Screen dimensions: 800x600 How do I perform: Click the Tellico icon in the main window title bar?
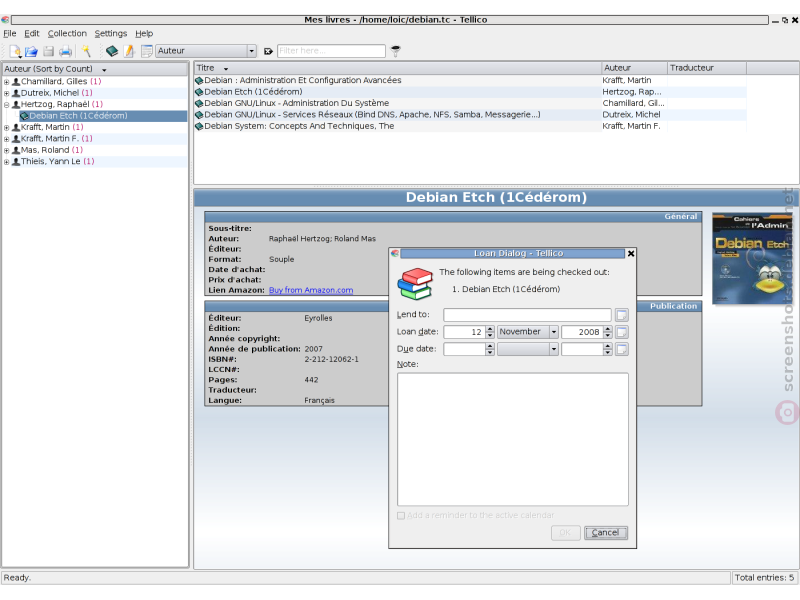(x=5, y=20)
